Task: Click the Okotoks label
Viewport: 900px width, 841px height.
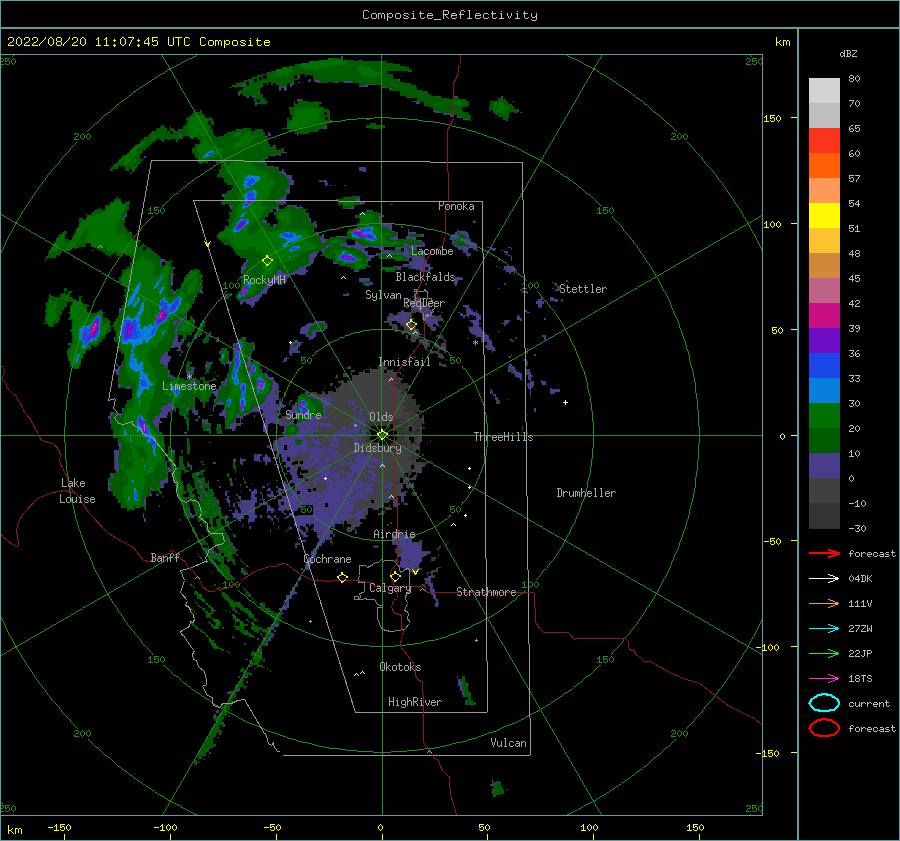Action: click(400, 667)
